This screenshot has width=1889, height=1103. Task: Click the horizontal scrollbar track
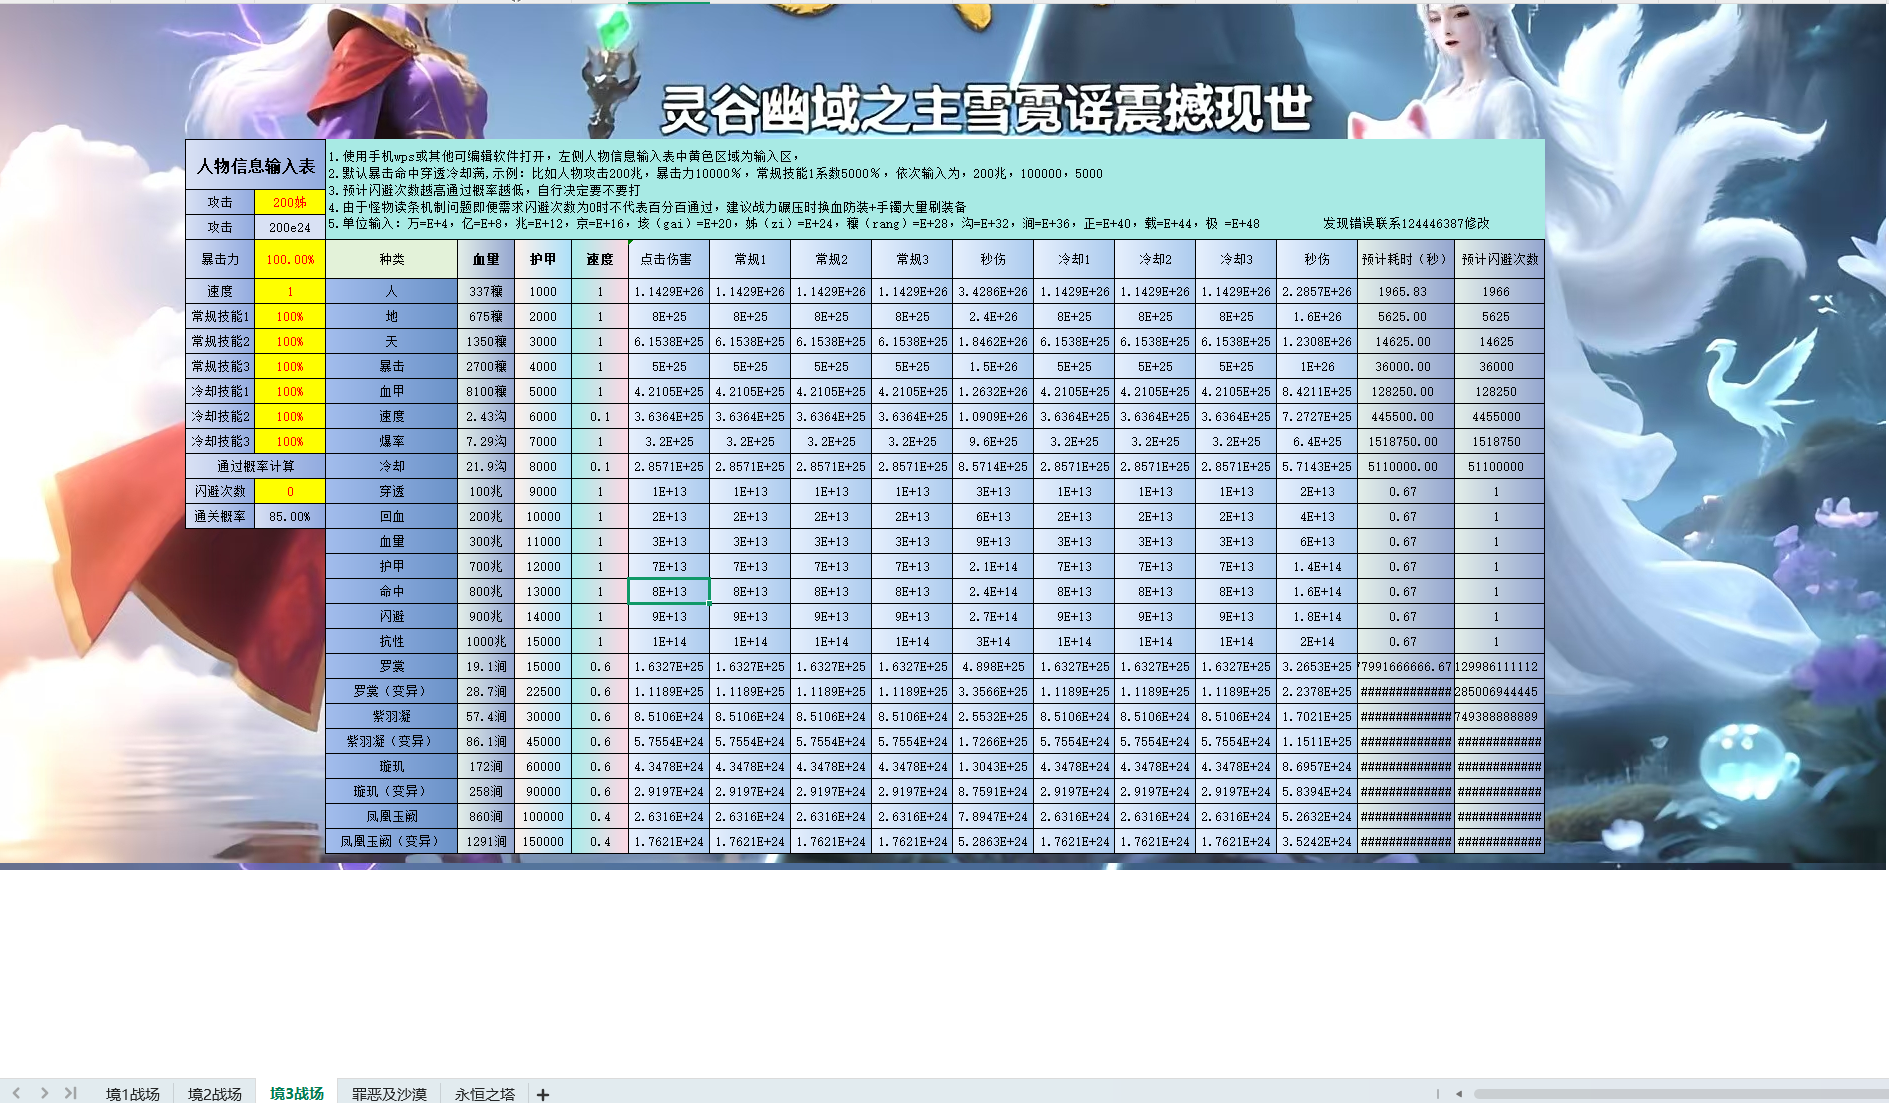click(x=1680, y=1094)
